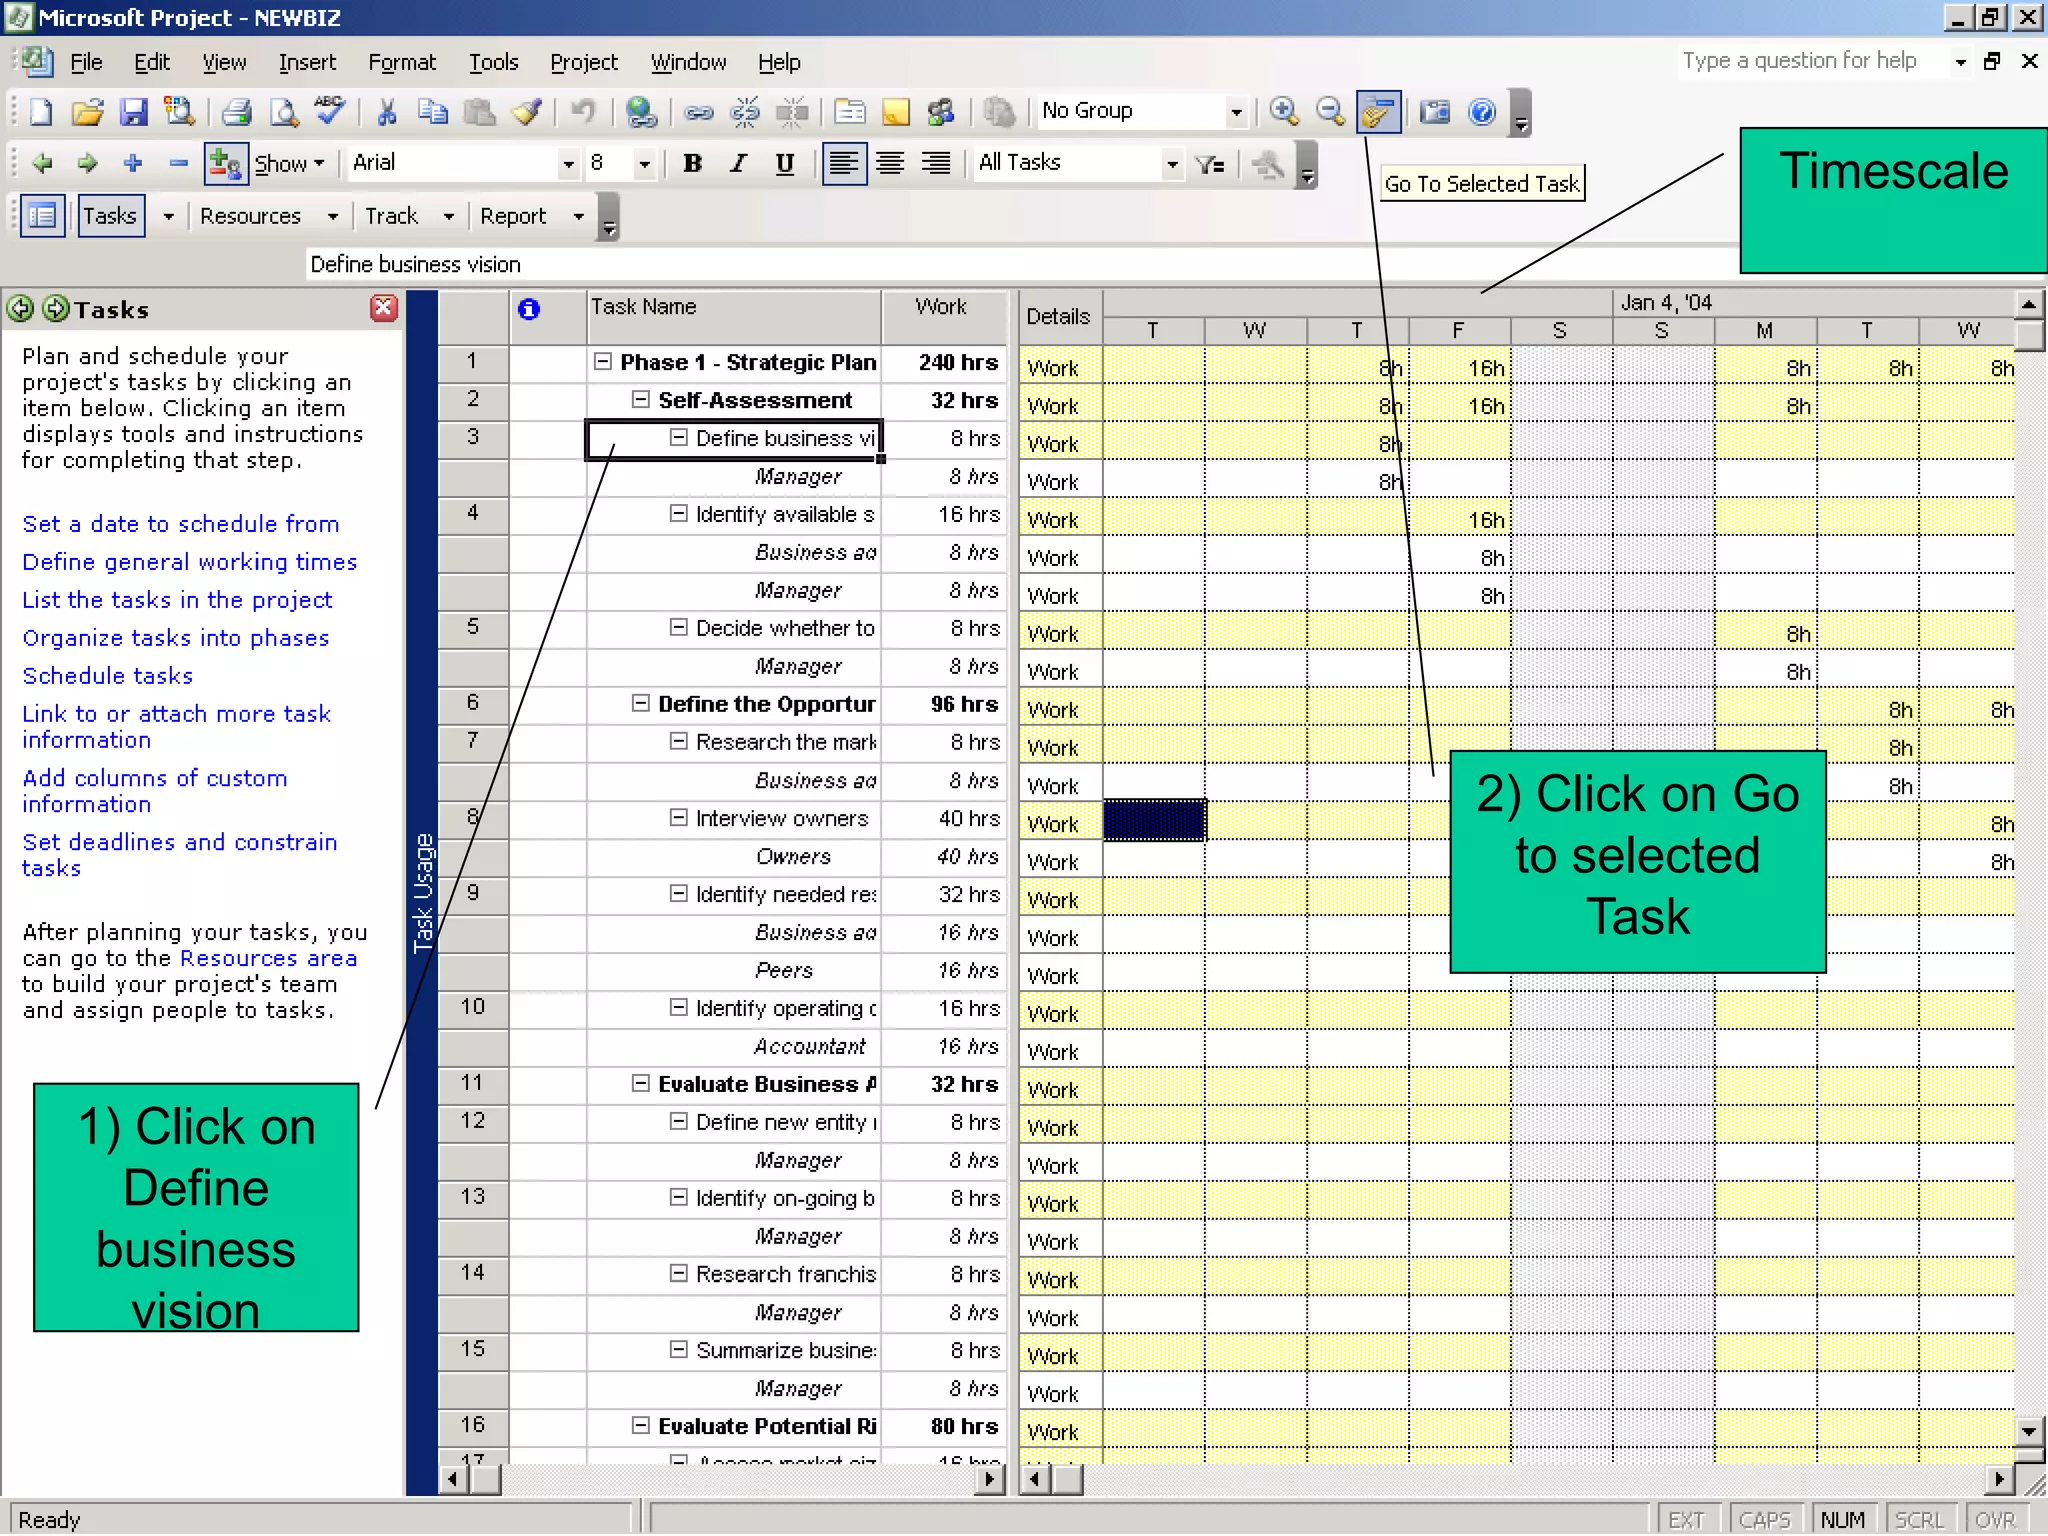Select Align Left button
The height and width of the screenshot is (1536, 2048).
point(844,163)
